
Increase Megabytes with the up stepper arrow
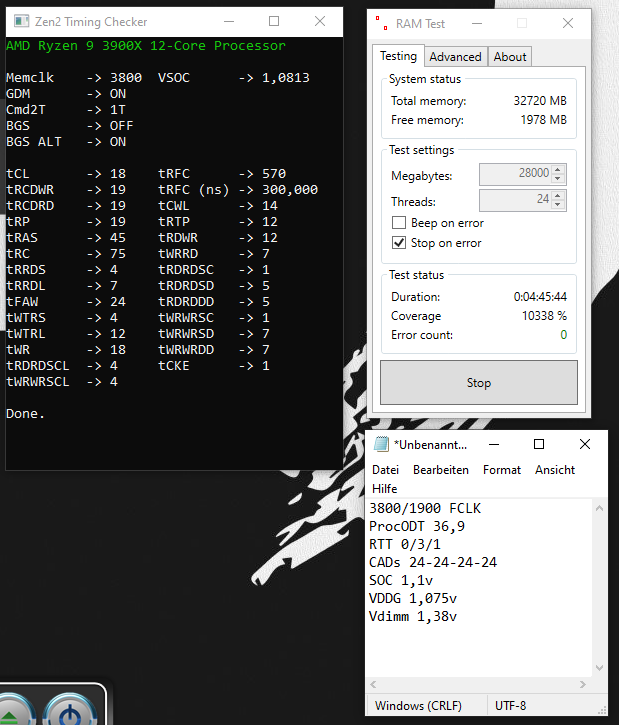pos(558,170)
